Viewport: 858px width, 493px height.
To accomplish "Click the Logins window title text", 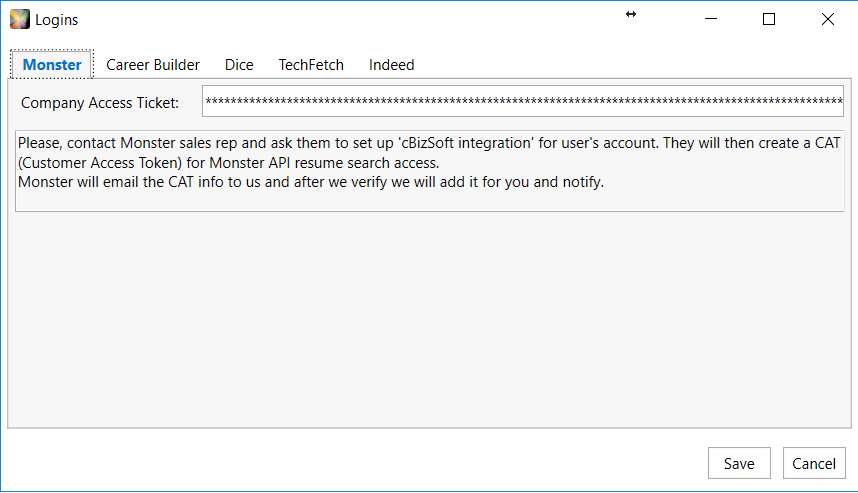I will click(56, 20).
